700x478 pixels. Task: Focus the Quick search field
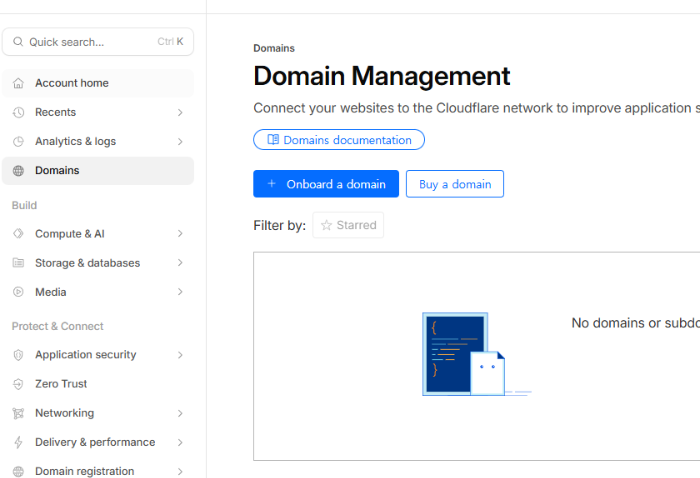coord(98,42)
